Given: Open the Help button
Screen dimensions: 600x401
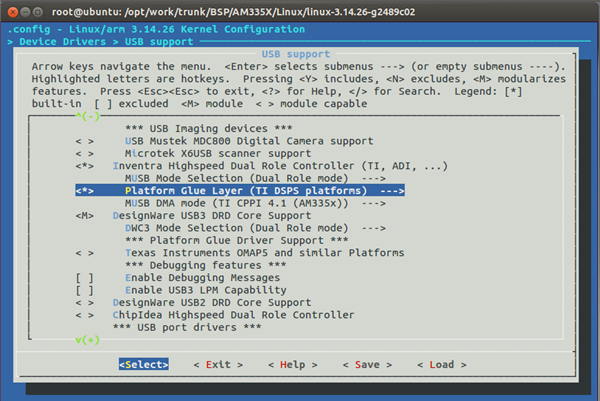Looking at the screenshot, I should tap(293, 365).
